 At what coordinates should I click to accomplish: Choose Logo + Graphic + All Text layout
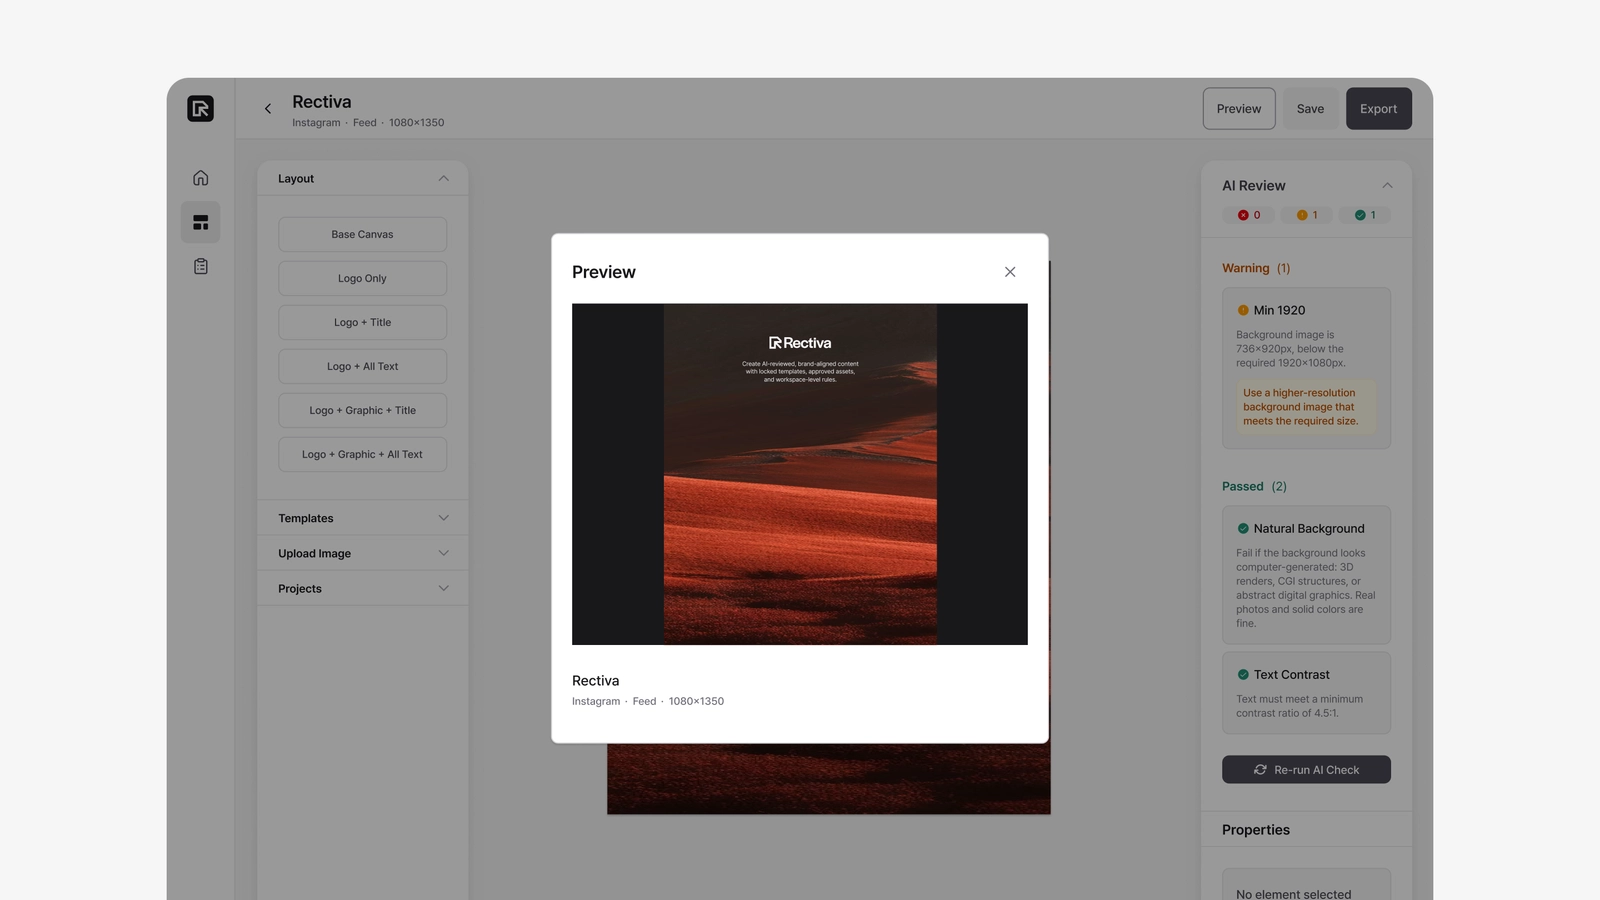pos(362,454)
